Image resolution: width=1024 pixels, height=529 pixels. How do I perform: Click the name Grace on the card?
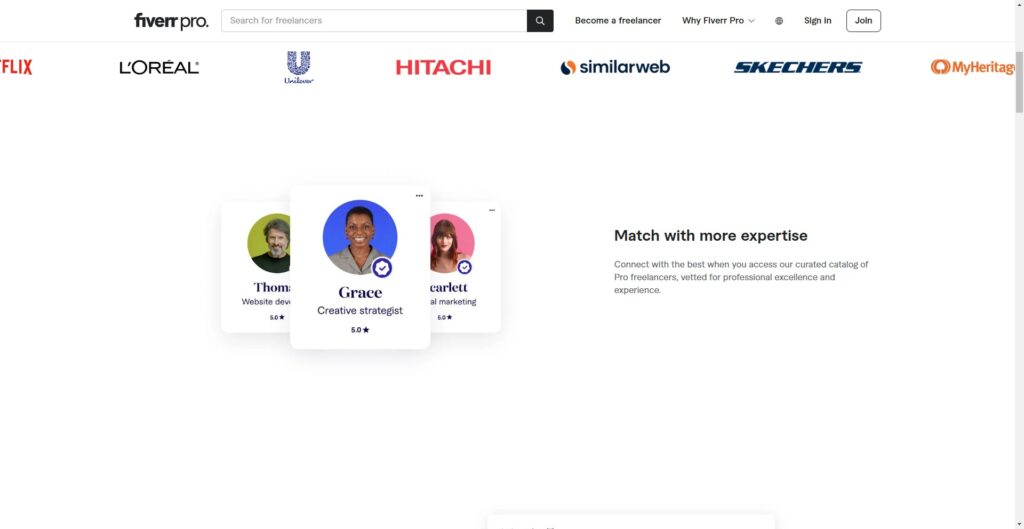tap(360, 293)
